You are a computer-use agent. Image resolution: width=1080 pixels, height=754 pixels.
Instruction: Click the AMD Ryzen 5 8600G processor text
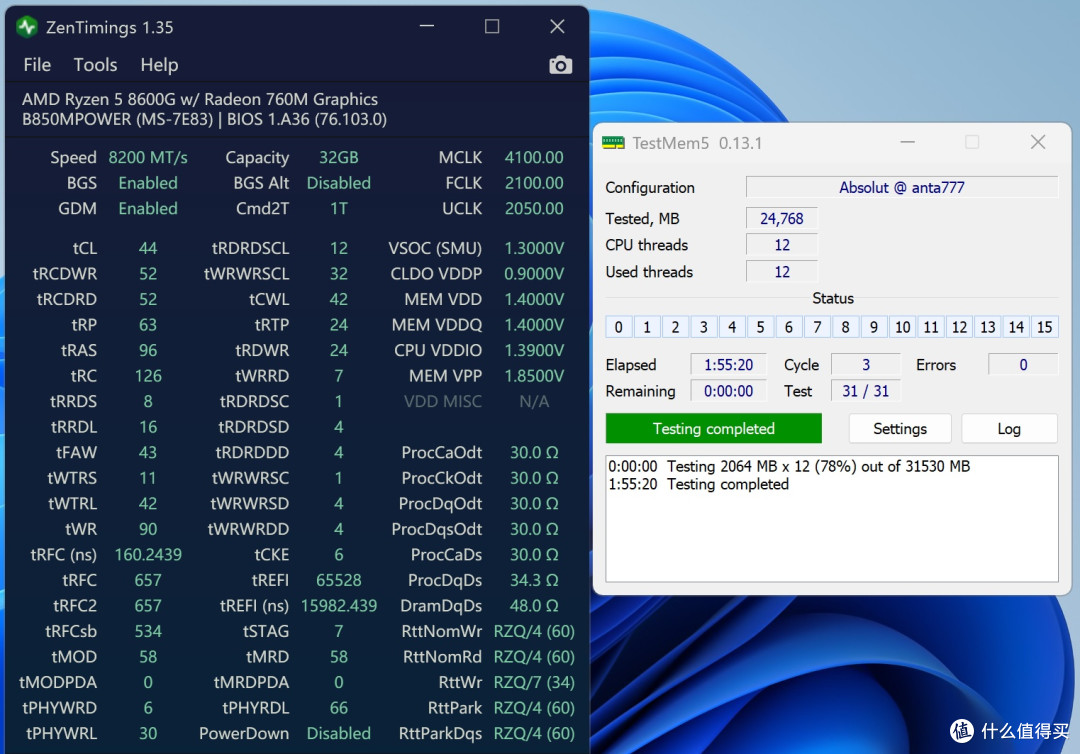(x=200, y=99)
